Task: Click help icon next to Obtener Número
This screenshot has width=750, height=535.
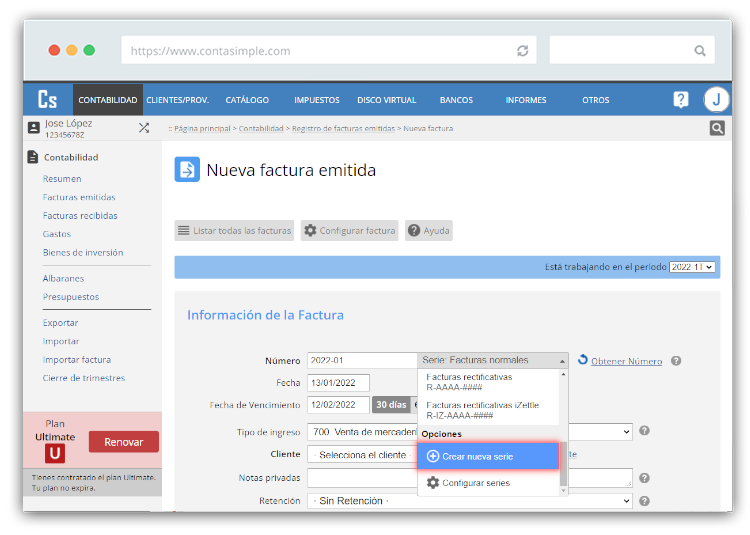Action: click(x=676, y=361)
